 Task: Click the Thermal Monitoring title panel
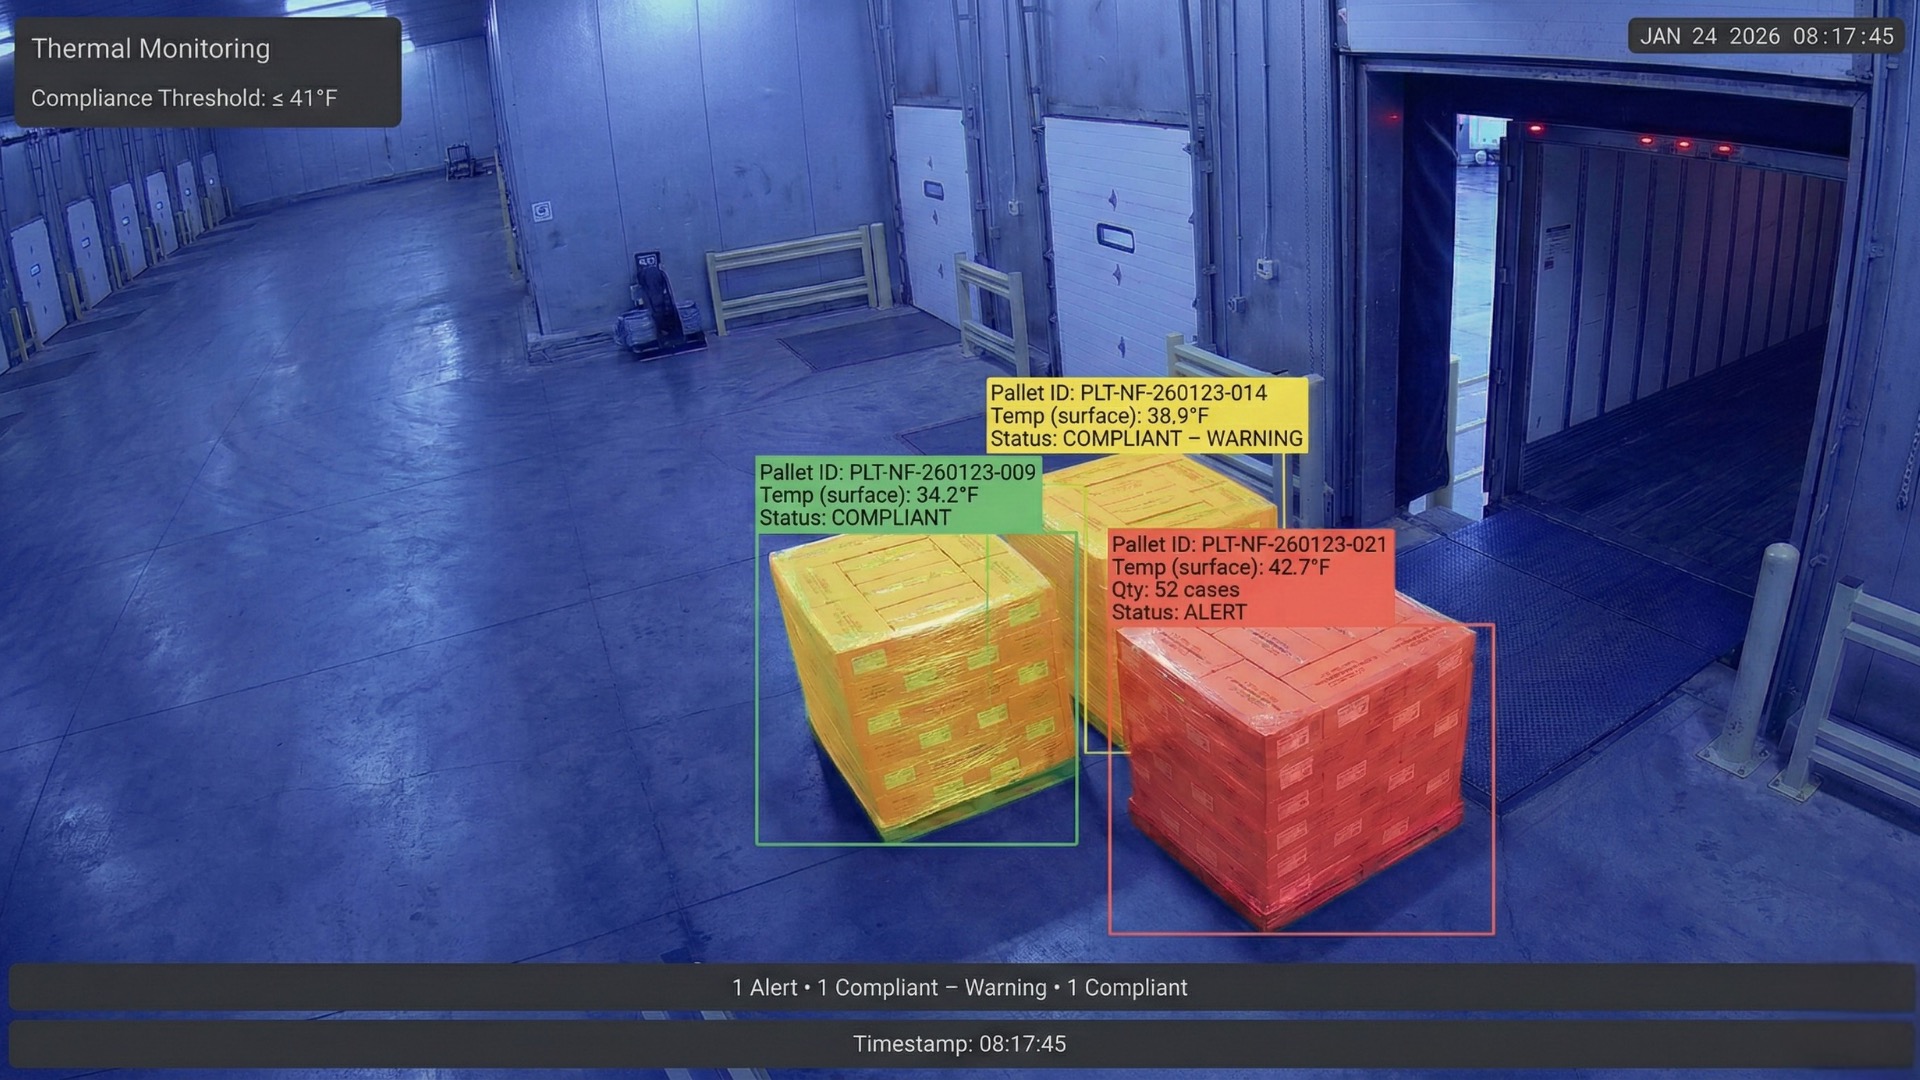click(x=150, y=49)
